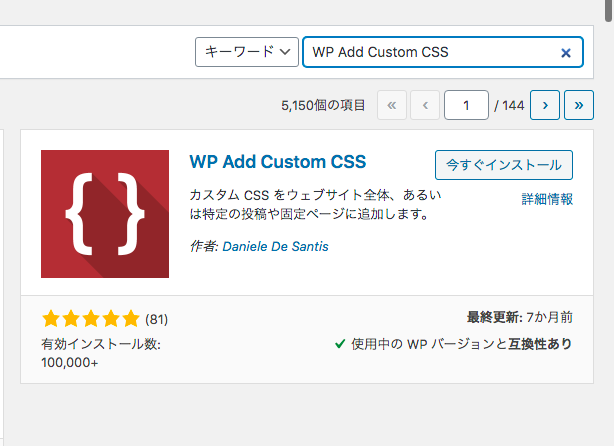Clear the plugin search field text
Image resolution: width=614 pixels, height=446 pixels.
(566, 53)
